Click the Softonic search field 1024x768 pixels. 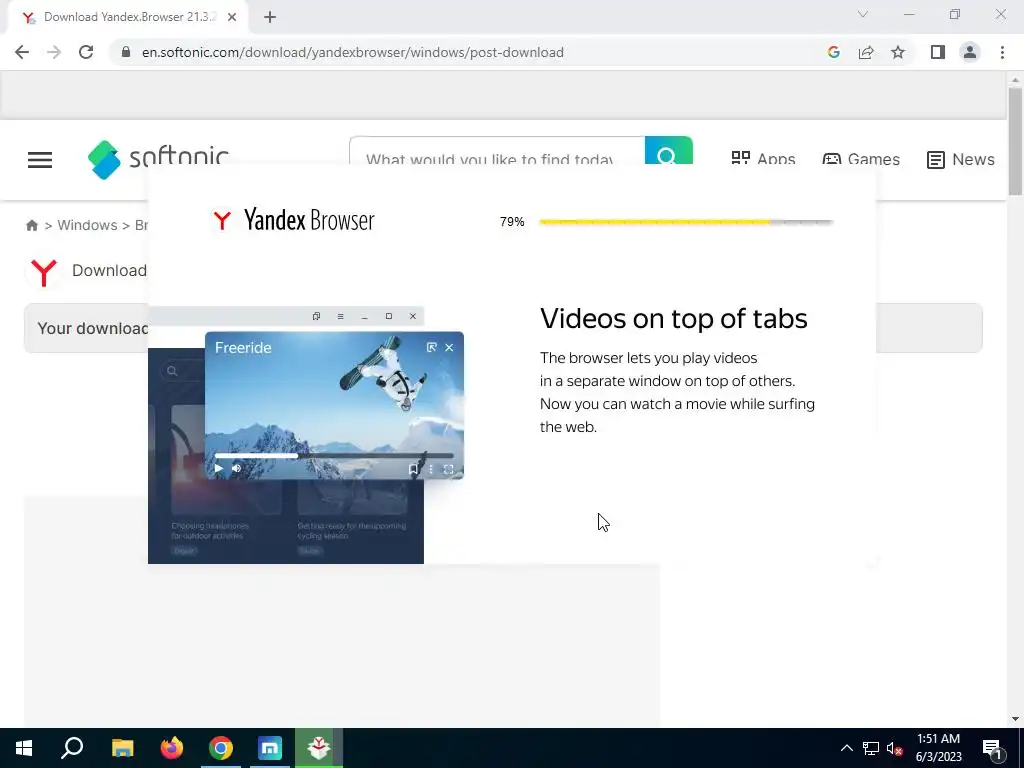497,151
